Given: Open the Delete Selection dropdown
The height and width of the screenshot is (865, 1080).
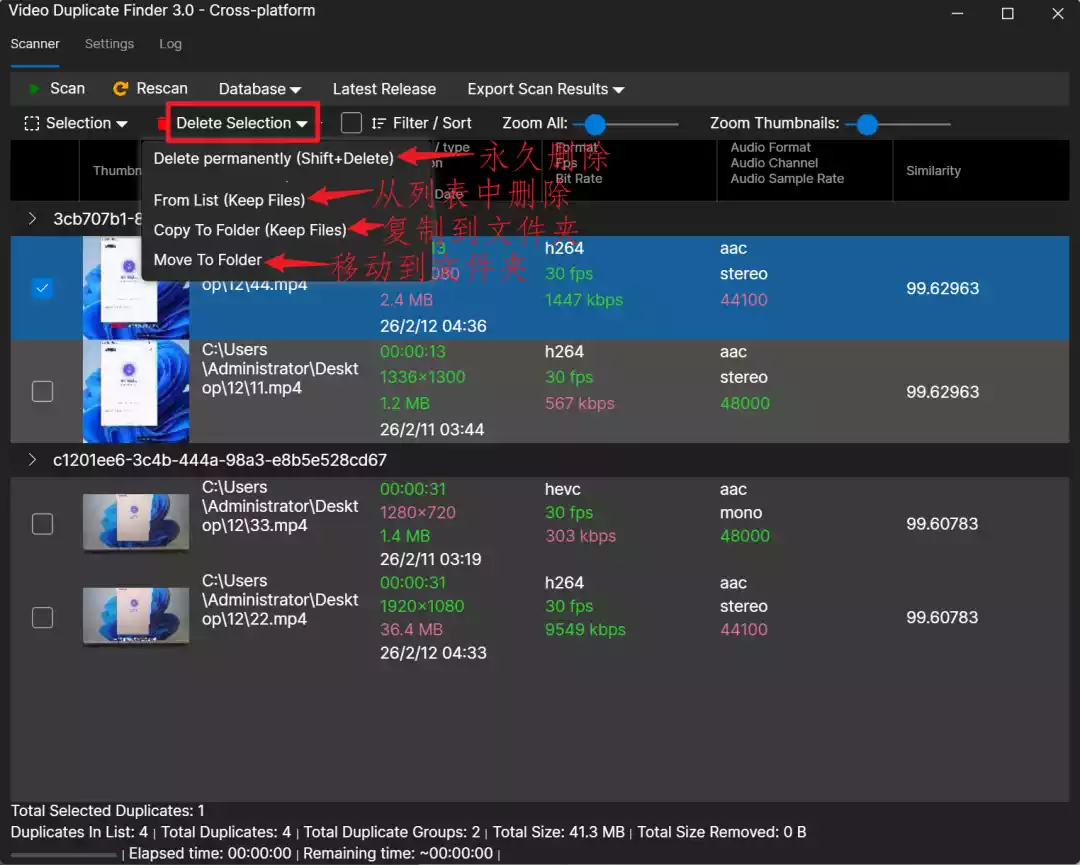Looking at the screenshot, I should point(242,123).
